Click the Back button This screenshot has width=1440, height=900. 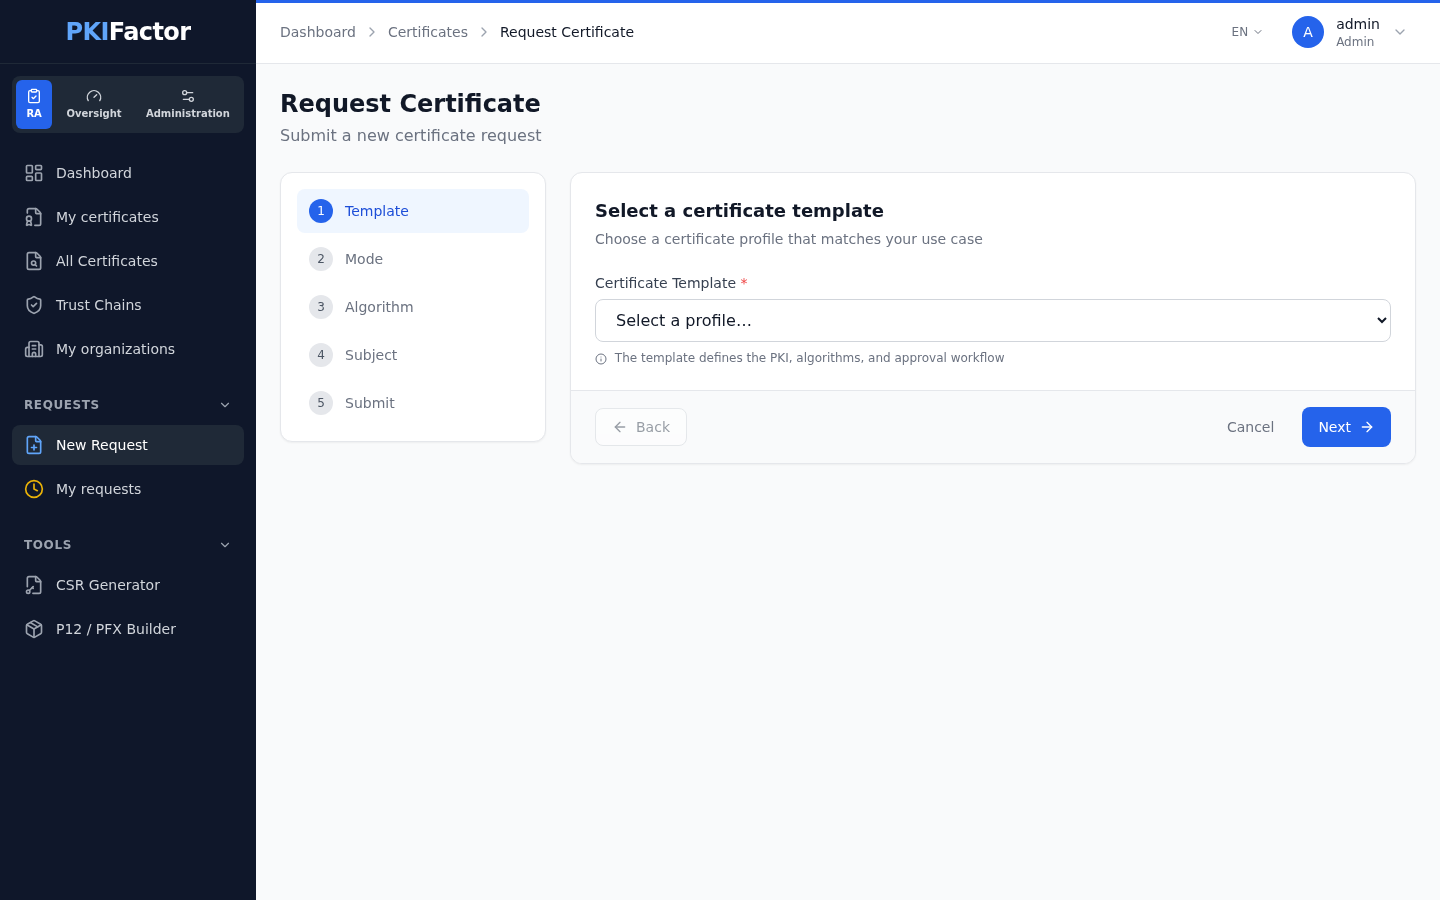coord(641,427)
